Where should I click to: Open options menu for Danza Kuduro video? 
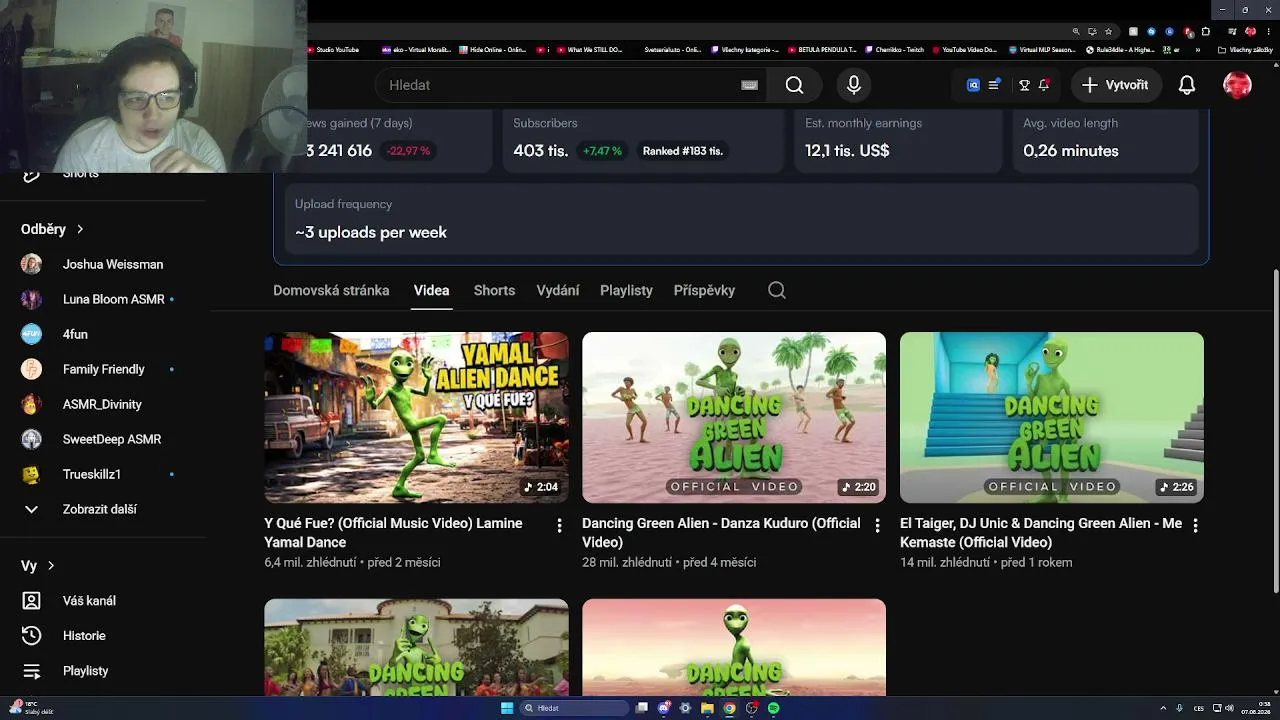tap(877, 525)
